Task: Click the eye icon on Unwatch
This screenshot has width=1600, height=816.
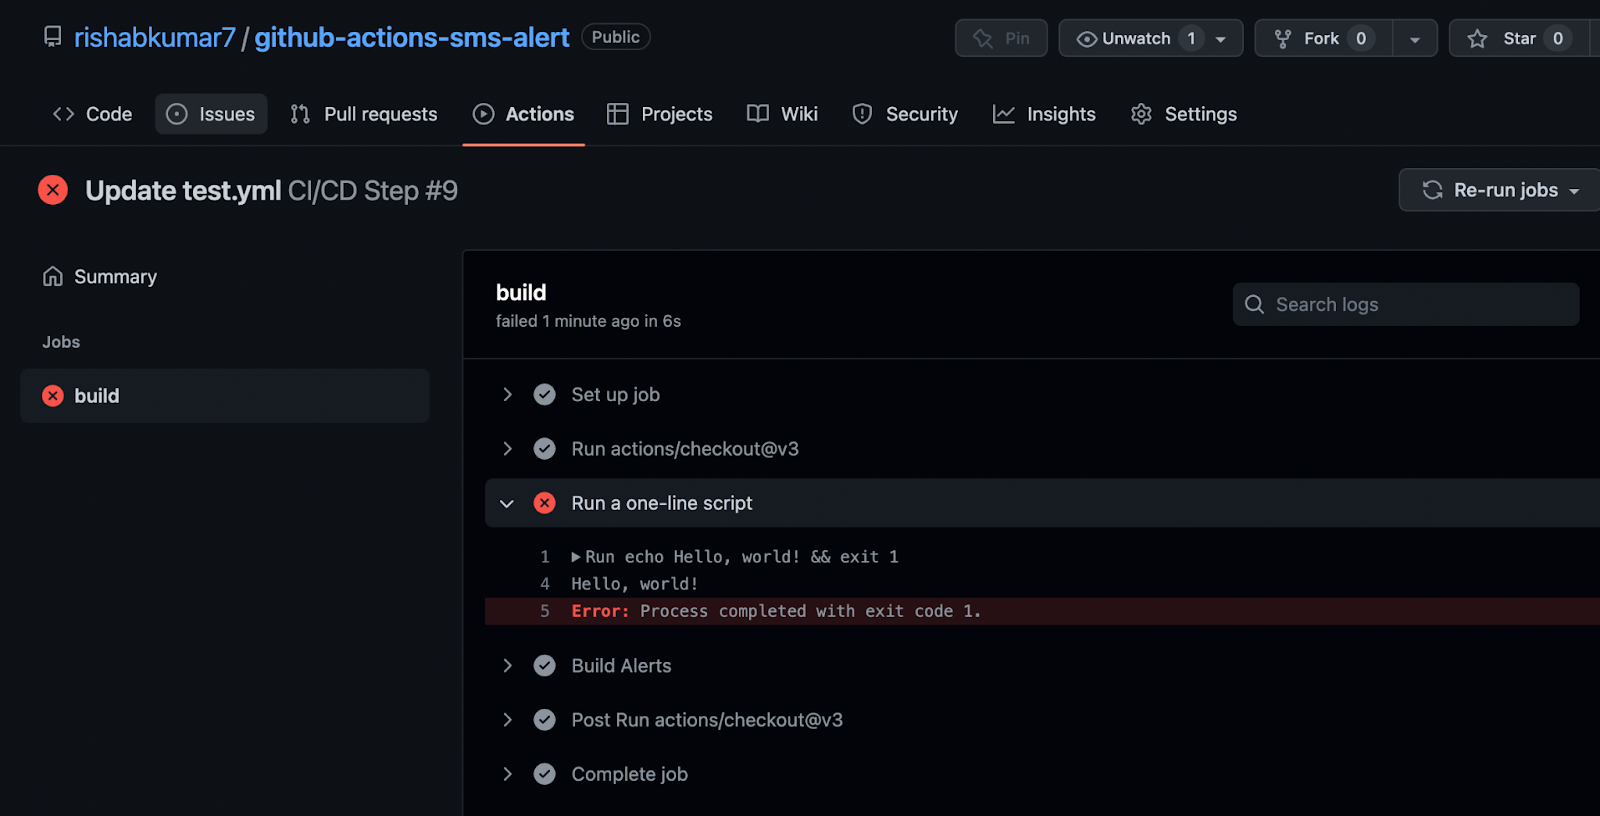Action: [1086, 38]
